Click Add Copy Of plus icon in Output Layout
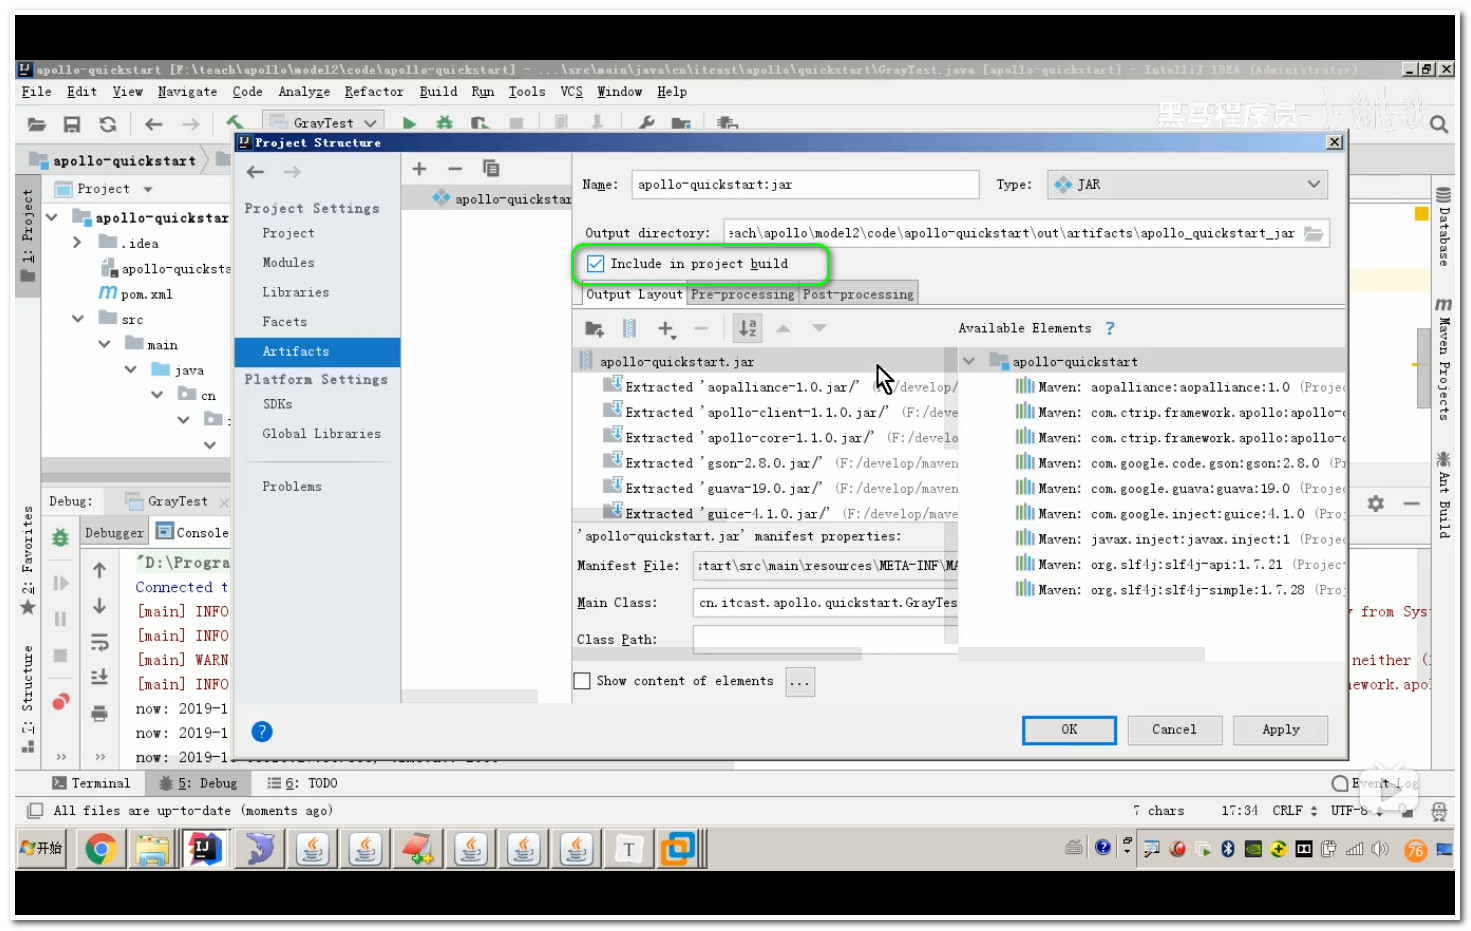Viewport: 1471px width, 931px height. point(667,328)
